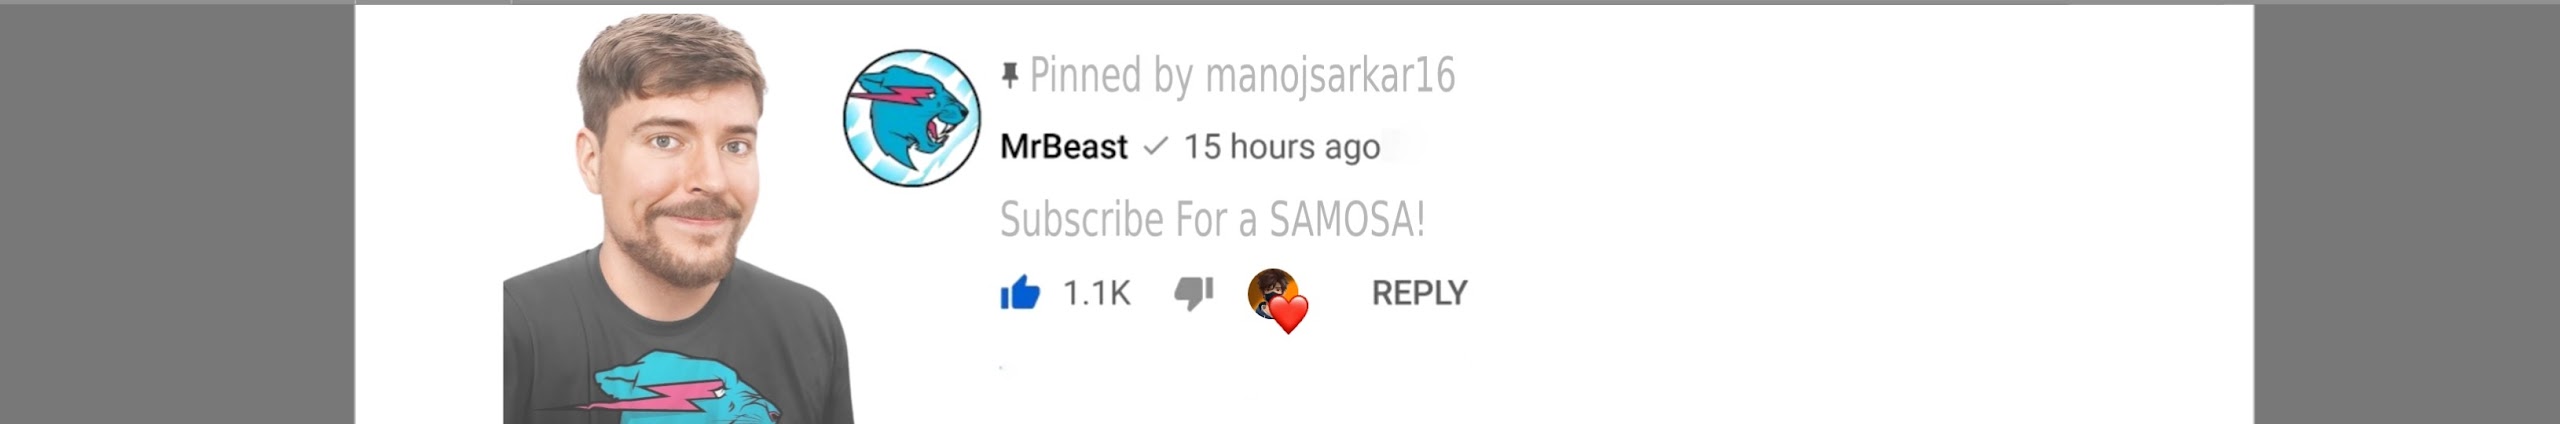
Task: Click the red heart icon
Action: click(1288, 314)
